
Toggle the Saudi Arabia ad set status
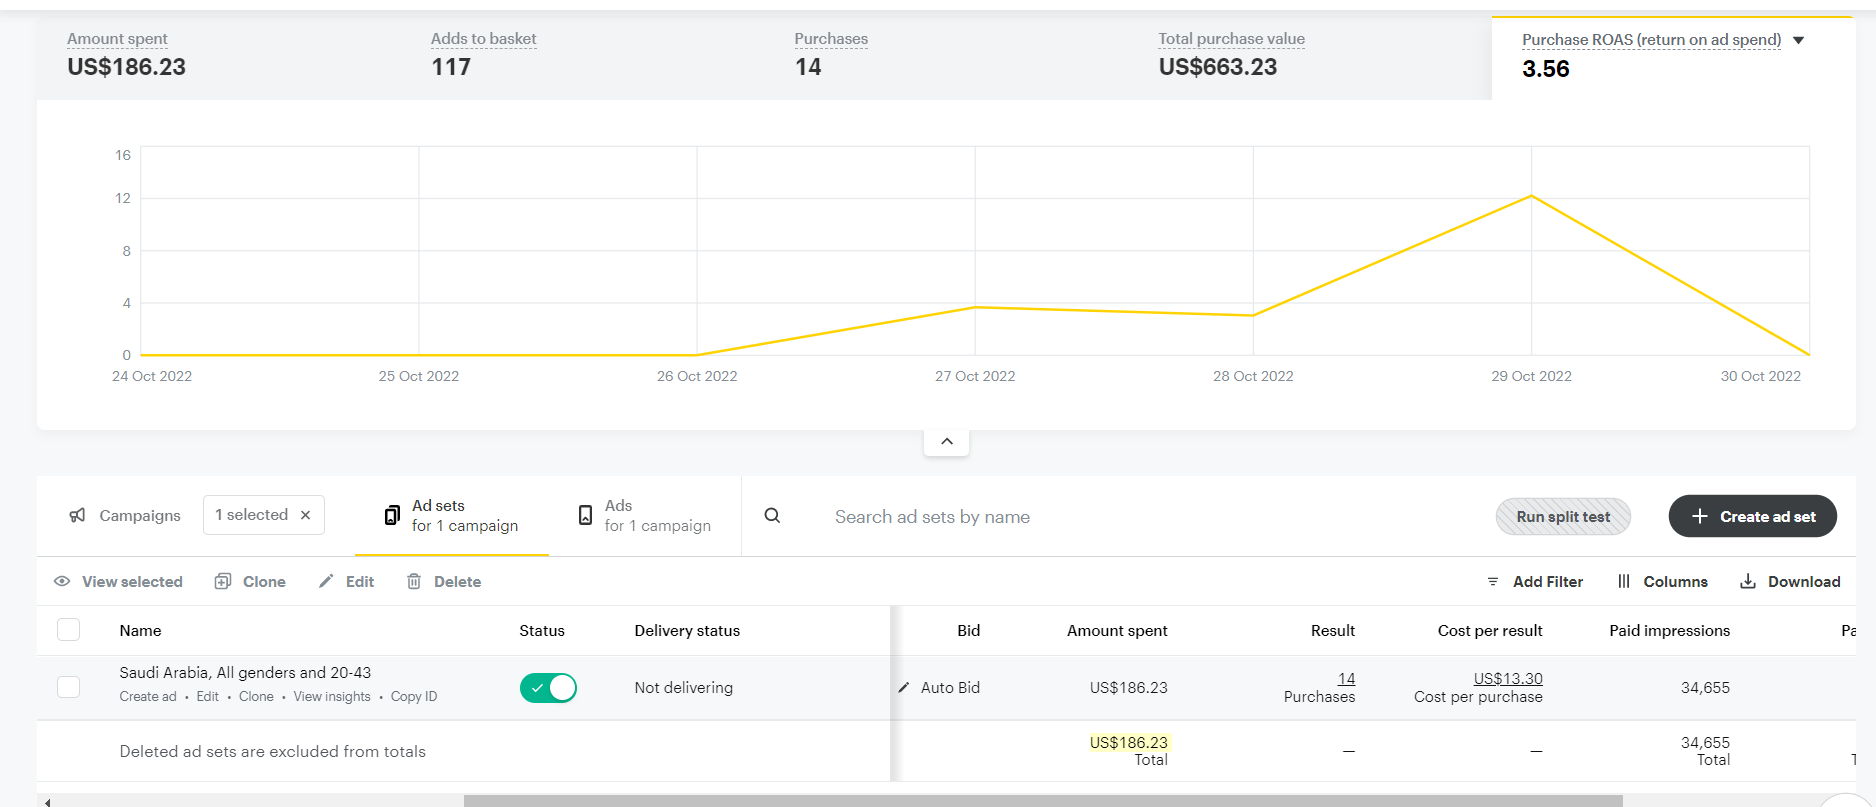coord(548,688)
